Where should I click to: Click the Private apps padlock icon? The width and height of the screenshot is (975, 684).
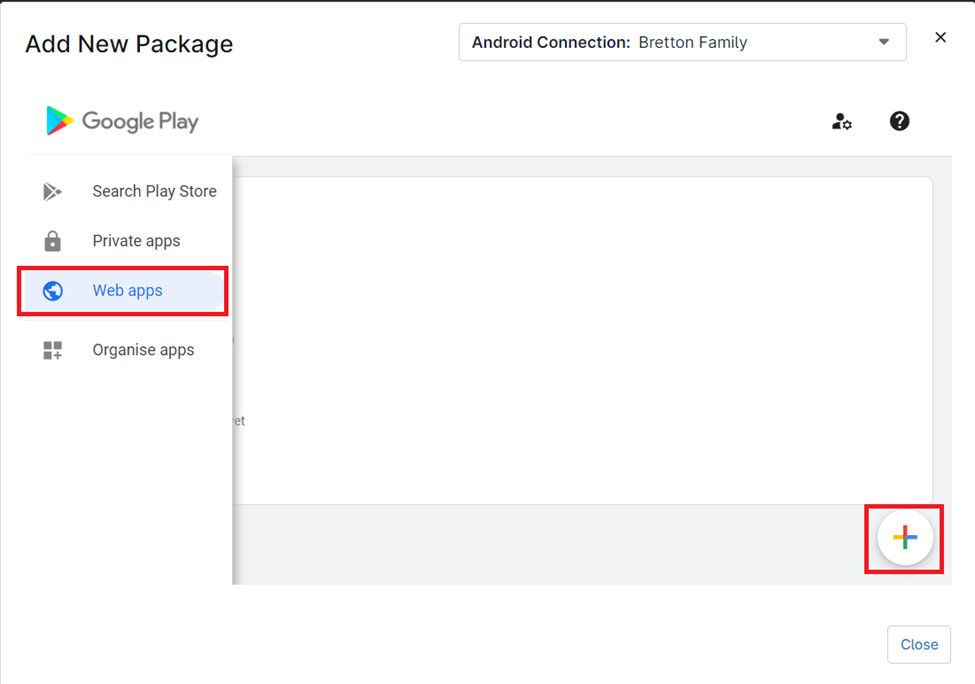point(51,240)
